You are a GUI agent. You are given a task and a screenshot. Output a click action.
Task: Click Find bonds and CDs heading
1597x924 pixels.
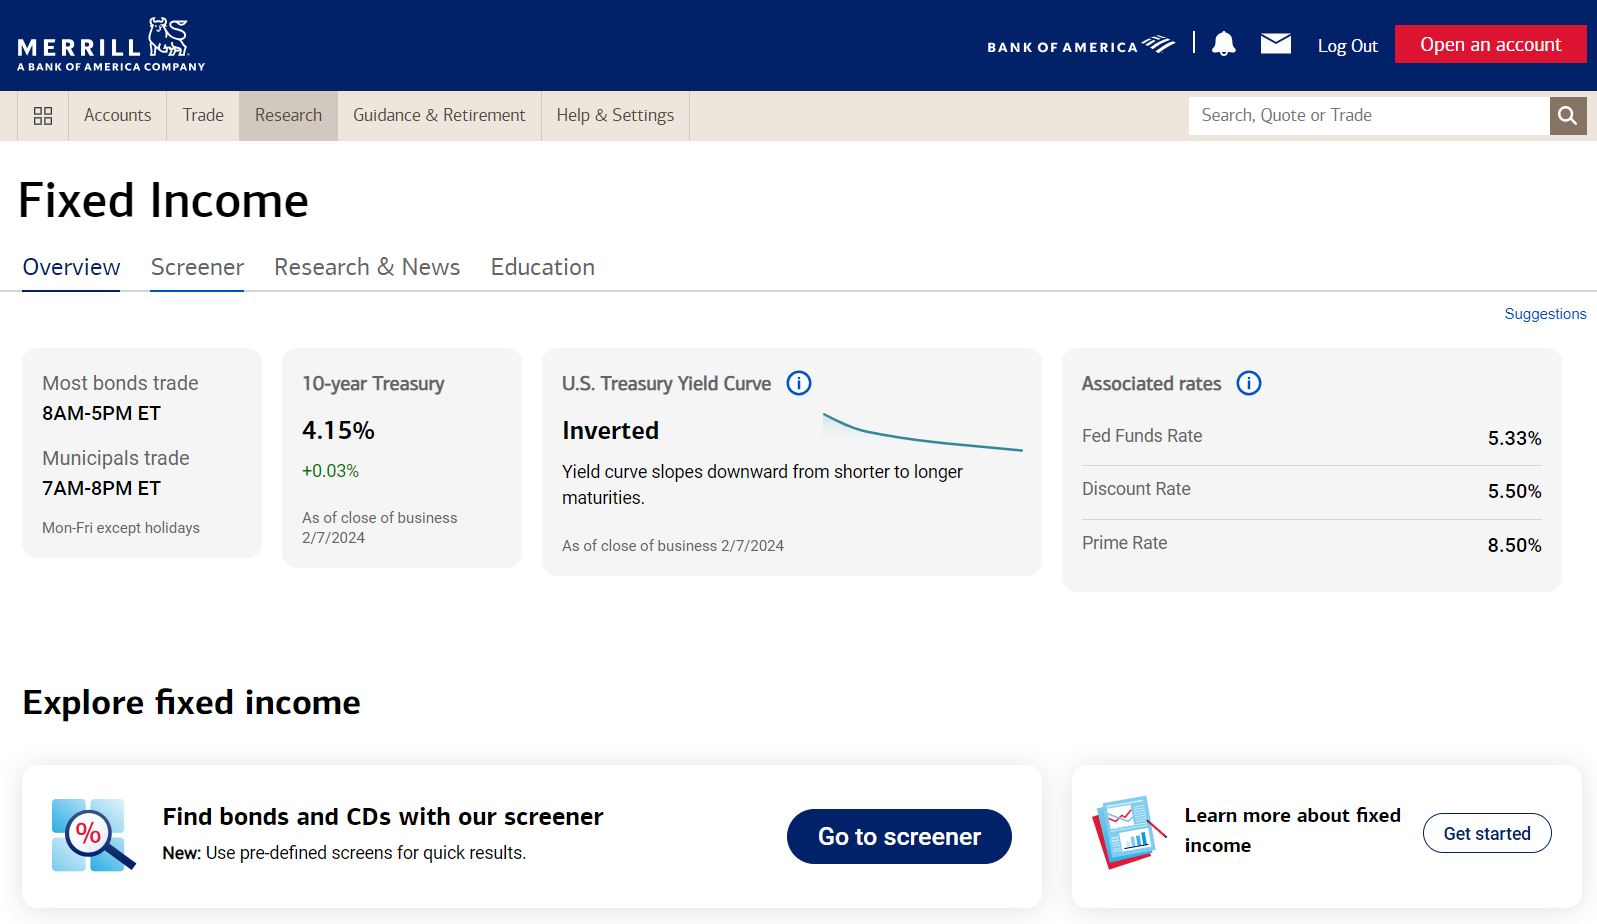click(383, 817)
